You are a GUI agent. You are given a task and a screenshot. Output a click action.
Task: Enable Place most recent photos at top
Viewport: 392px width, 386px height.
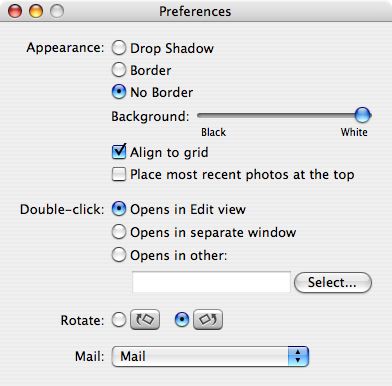119,174
